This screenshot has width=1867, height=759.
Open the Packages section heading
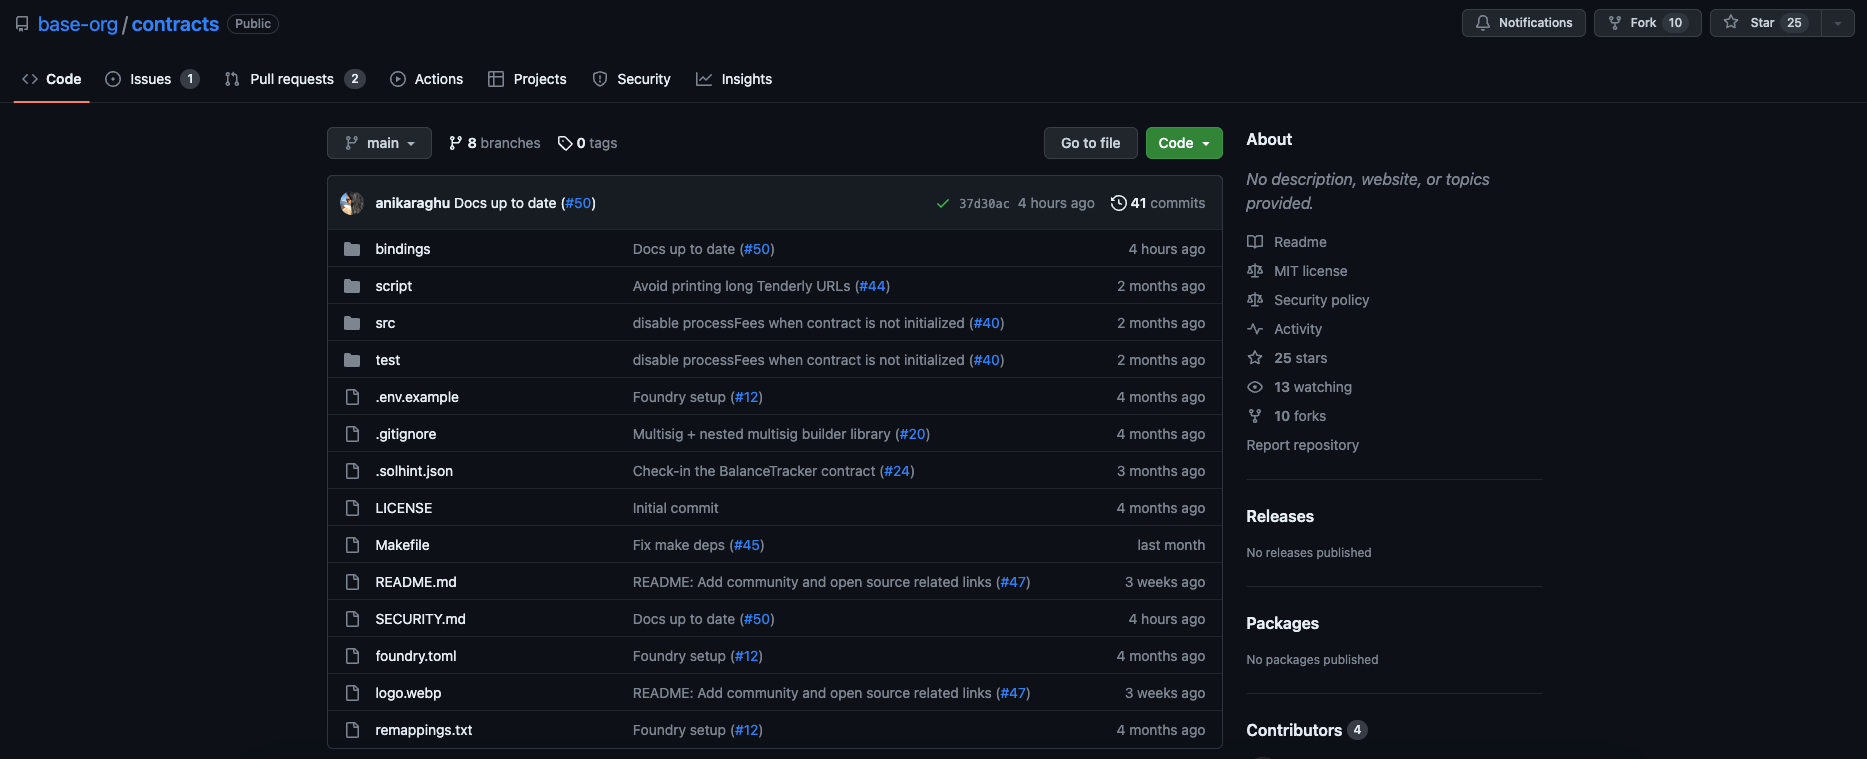coord(1282,623)
